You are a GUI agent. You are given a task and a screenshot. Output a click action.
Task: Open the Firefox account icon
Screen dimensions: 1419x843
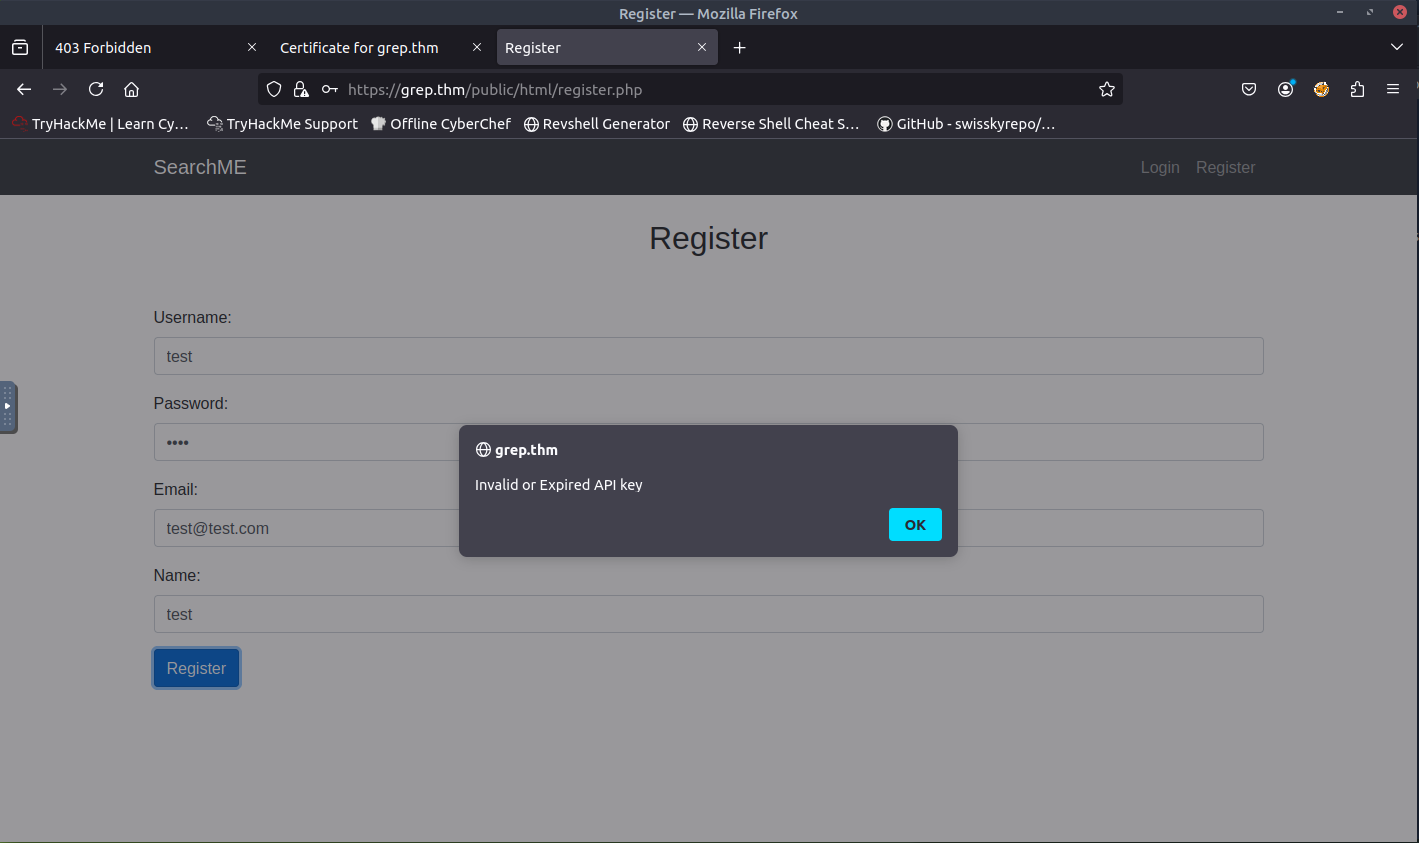tap(1285, 89)
